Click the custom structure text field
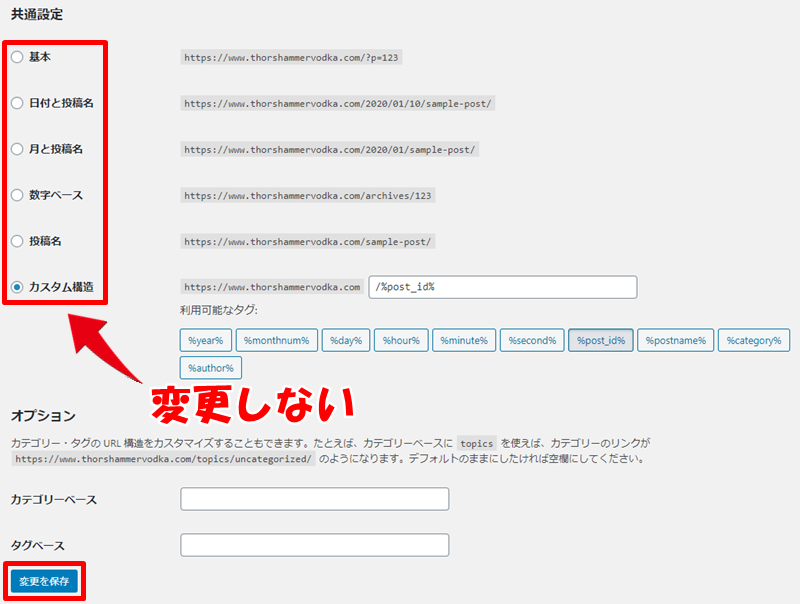The height and width of the screenshot is (604, 800). pos(503,287)
